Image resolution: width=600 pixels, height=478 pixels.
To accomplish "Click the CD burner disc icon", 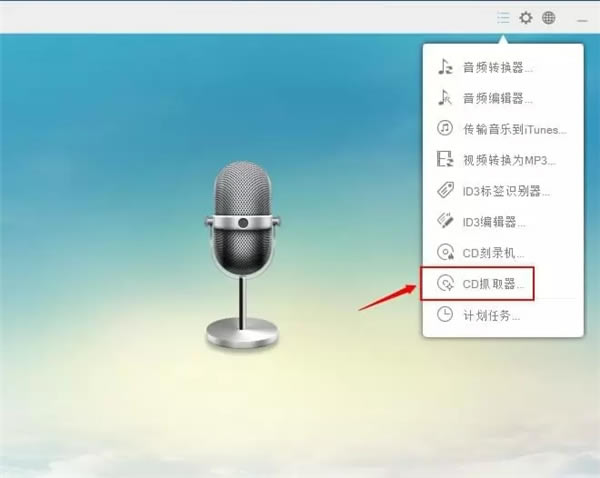I will (x=445, y=252).
